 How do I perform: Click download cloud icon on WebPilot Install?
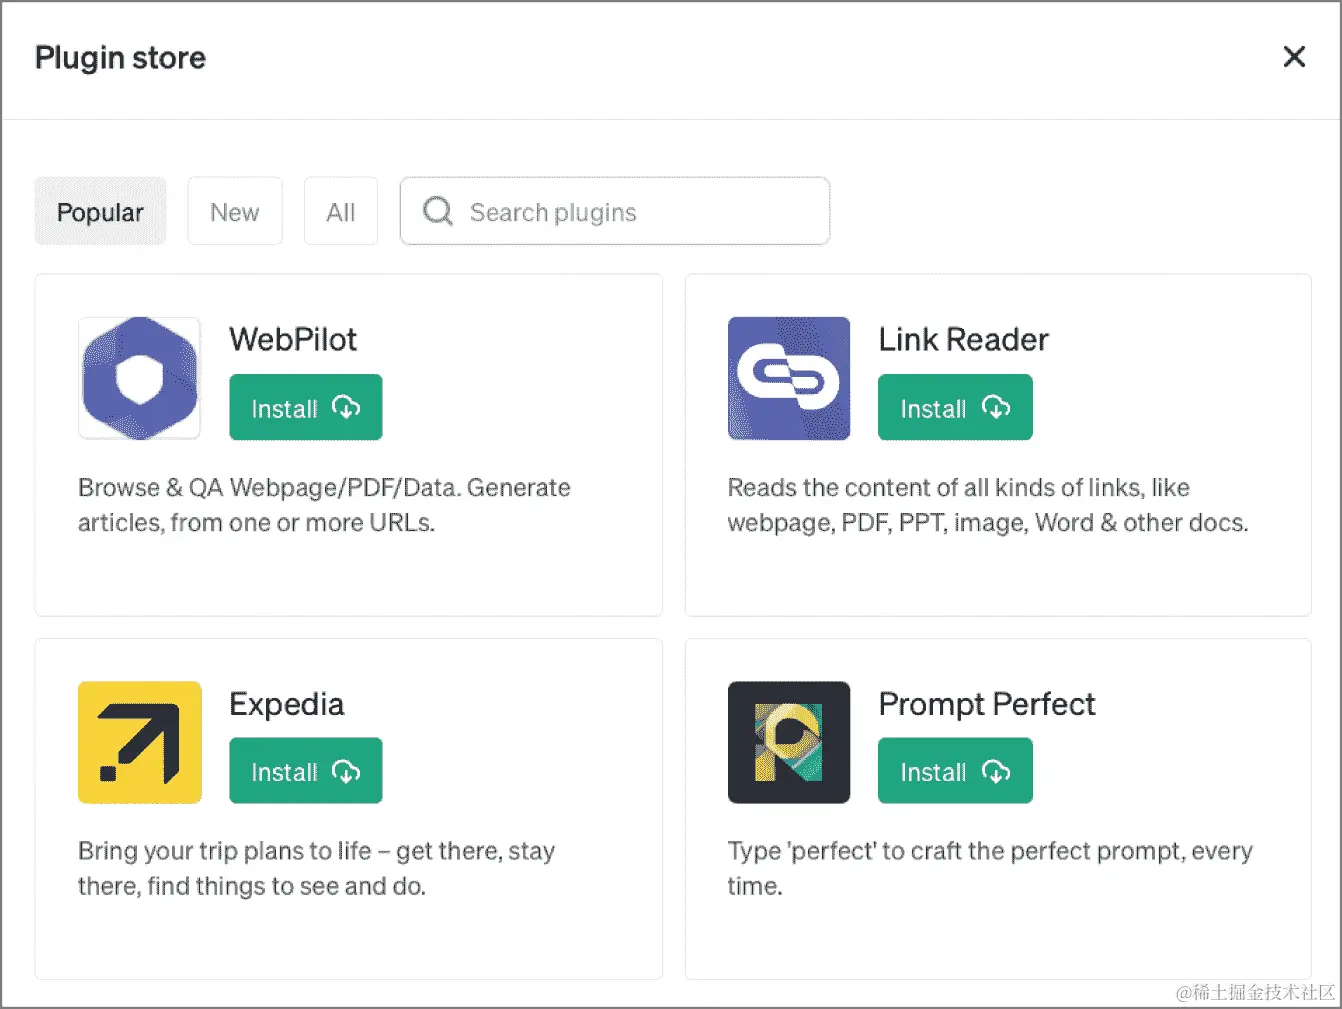coord(346,408)
